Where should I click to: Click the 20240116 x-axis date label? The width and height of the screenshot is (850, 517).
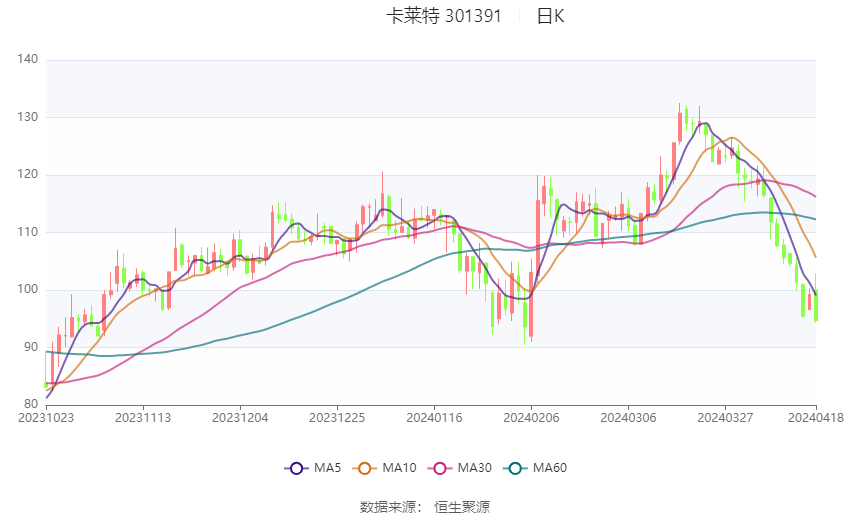tap(434, 417)
